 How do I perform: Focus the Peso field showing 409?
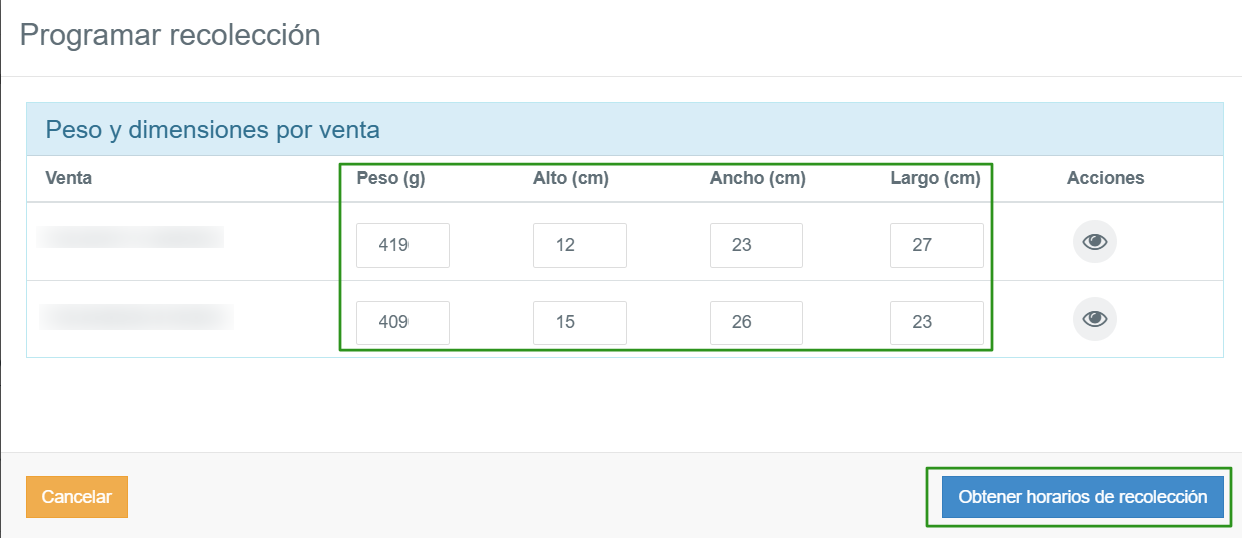click(x=403, y=323)
